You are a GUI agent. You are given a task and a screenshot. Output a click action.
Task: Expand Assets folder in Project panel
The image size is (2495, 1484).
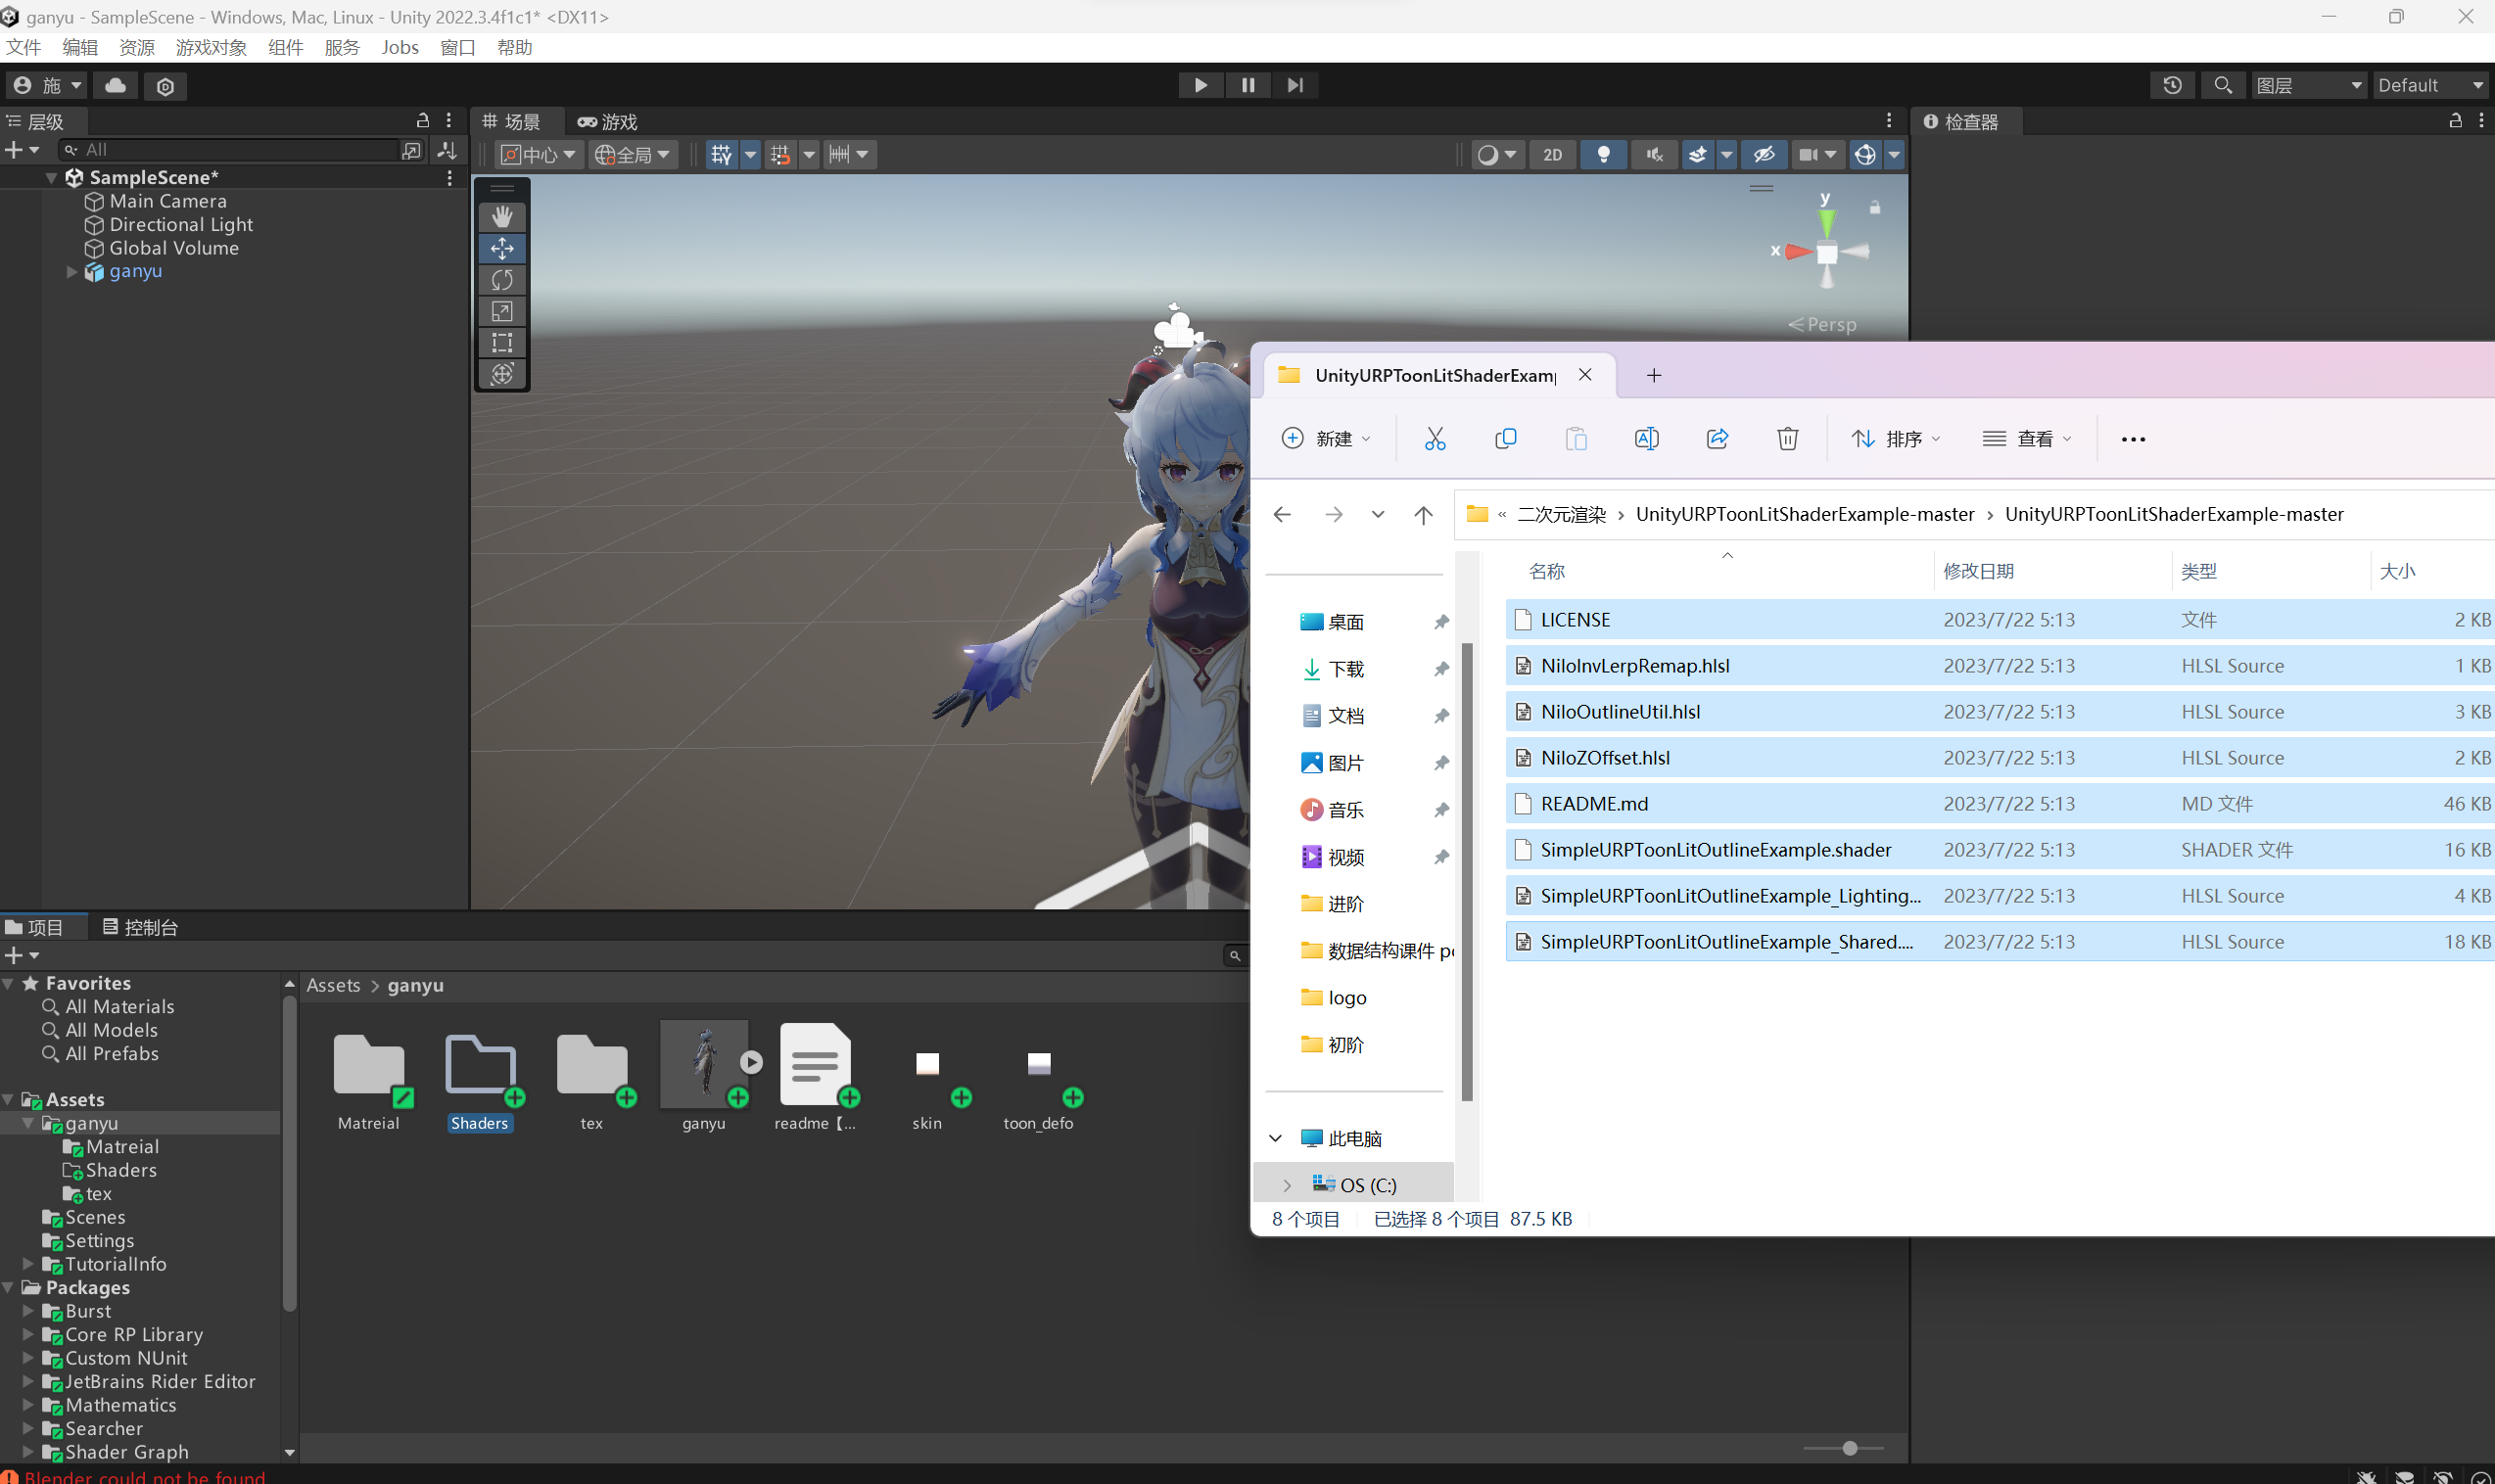tap(14, 1099)
